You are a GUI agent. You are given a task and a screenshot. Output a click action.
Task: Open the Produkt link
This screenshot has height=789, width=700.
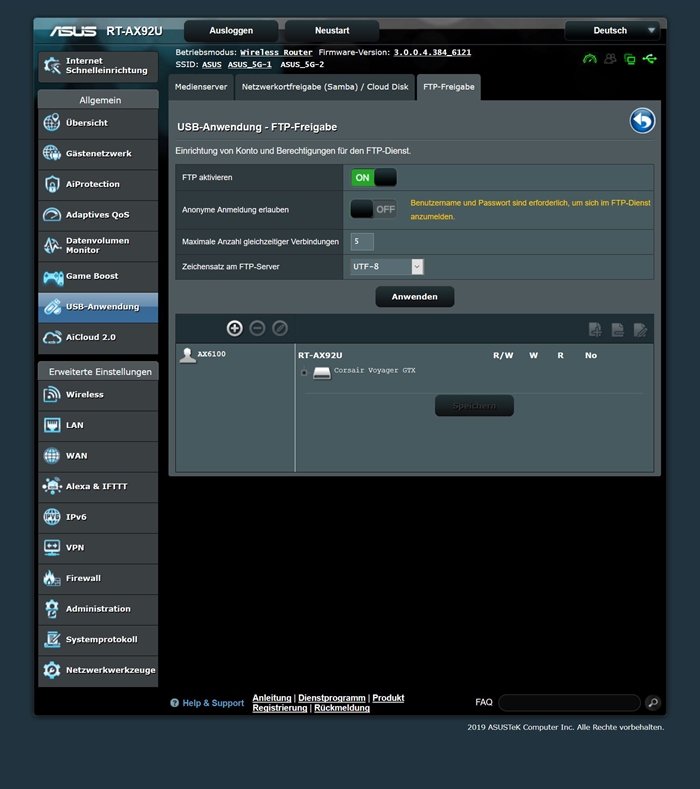pos(388,698)
